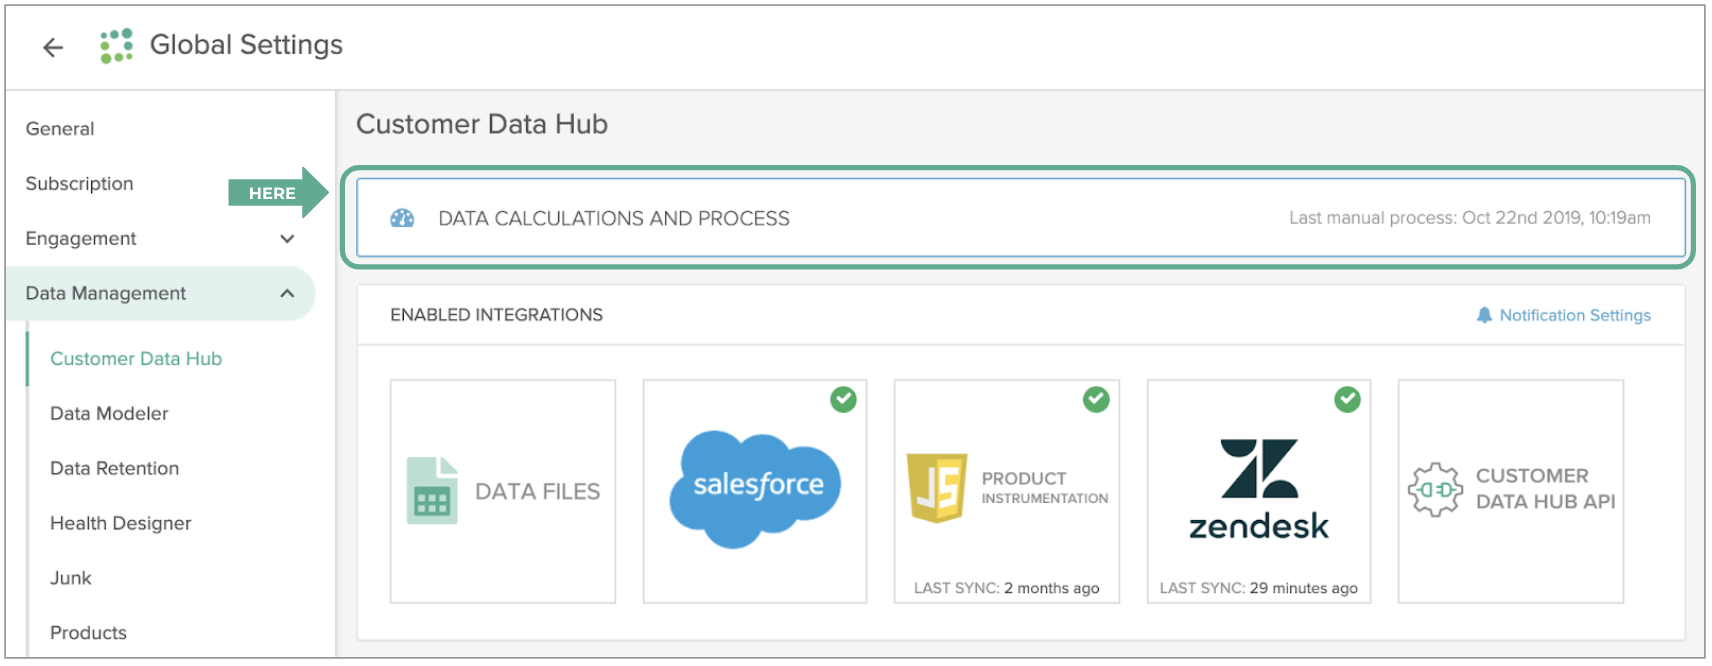Open Notification Settings link
The height and width of the screenshot is (666, 1712).
[1575, 315]
